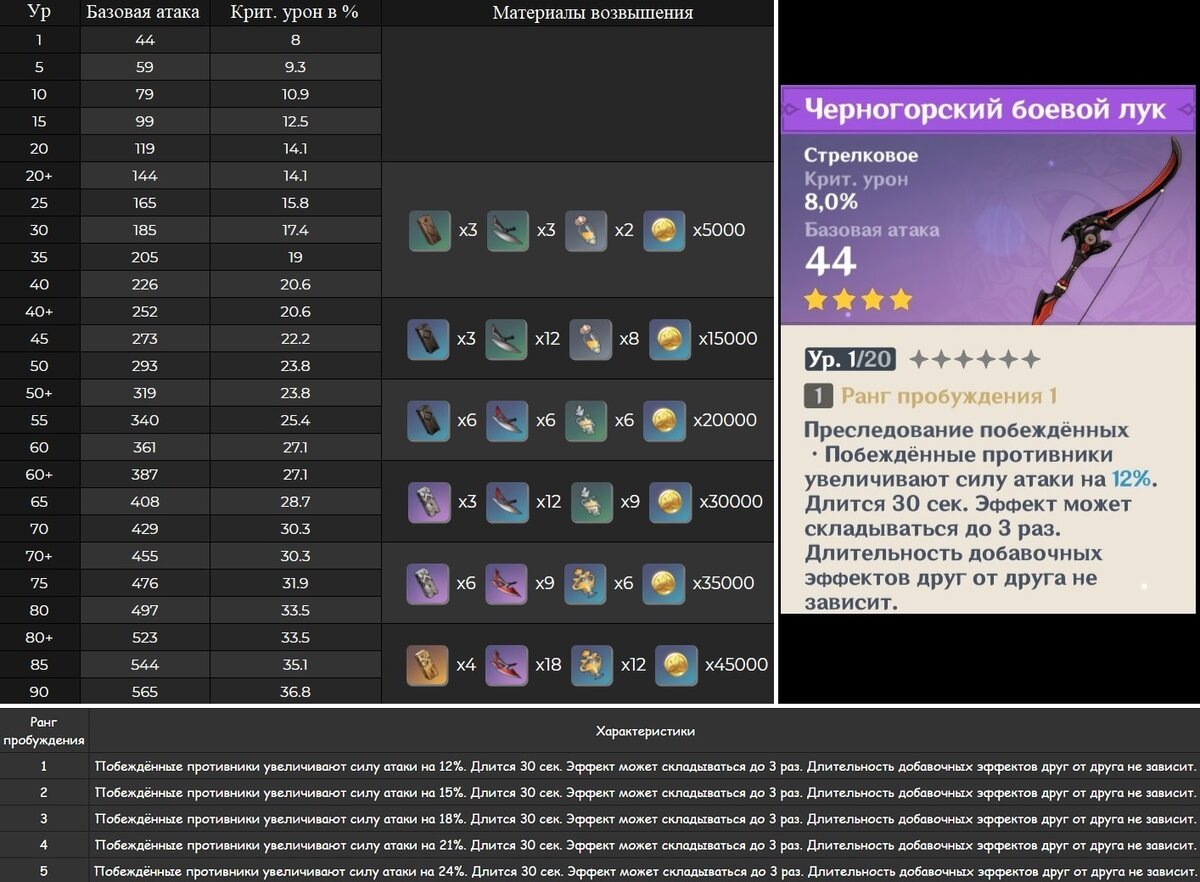Click the base attack cell "226"
The height and width of the screenshot is (882, 1200).
[x=145, y=284]
